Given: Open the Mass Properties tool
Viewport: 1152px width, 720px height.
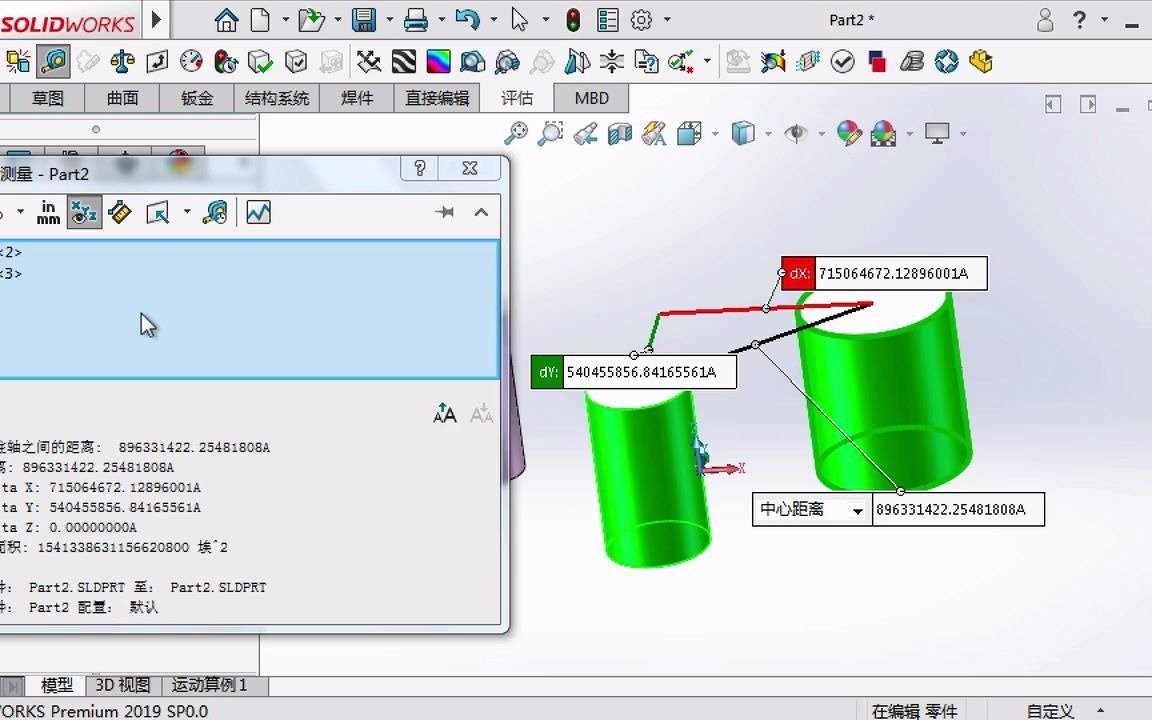Looking at the screenshot, I should pos(123,61).
